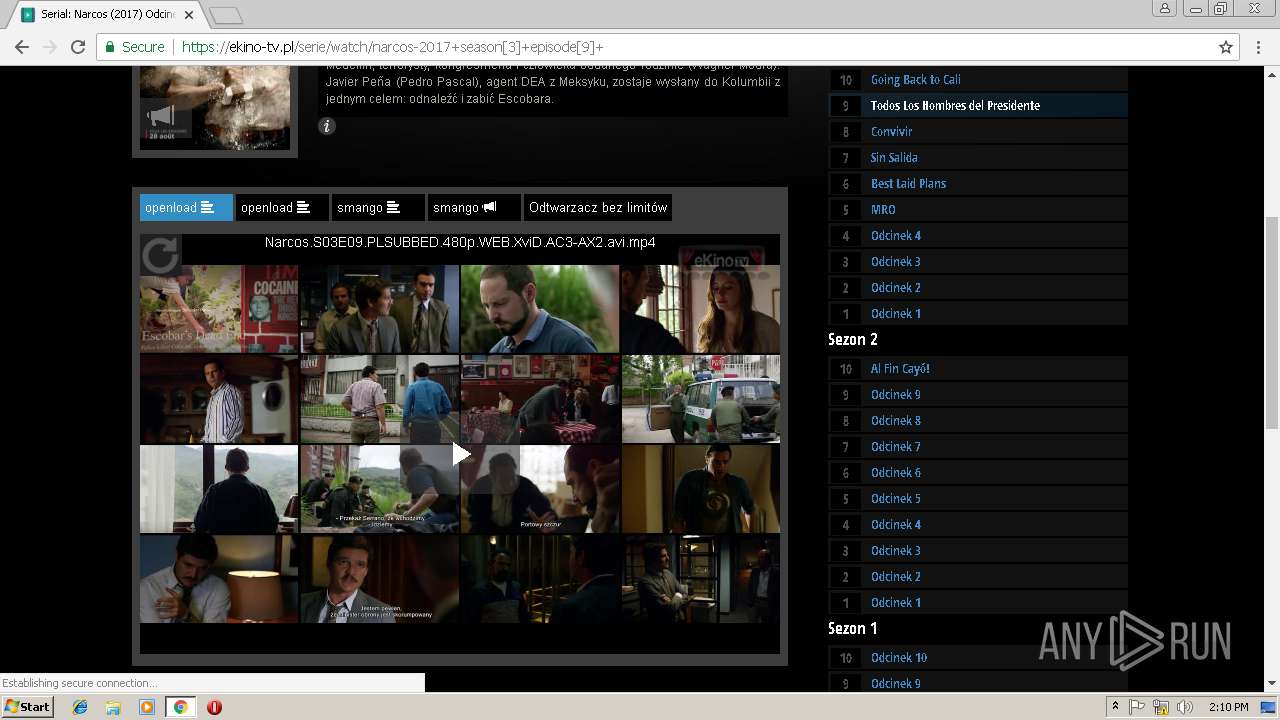Click the info icon below description
Screen dimensions: 1280x720
tap(327, 126)
